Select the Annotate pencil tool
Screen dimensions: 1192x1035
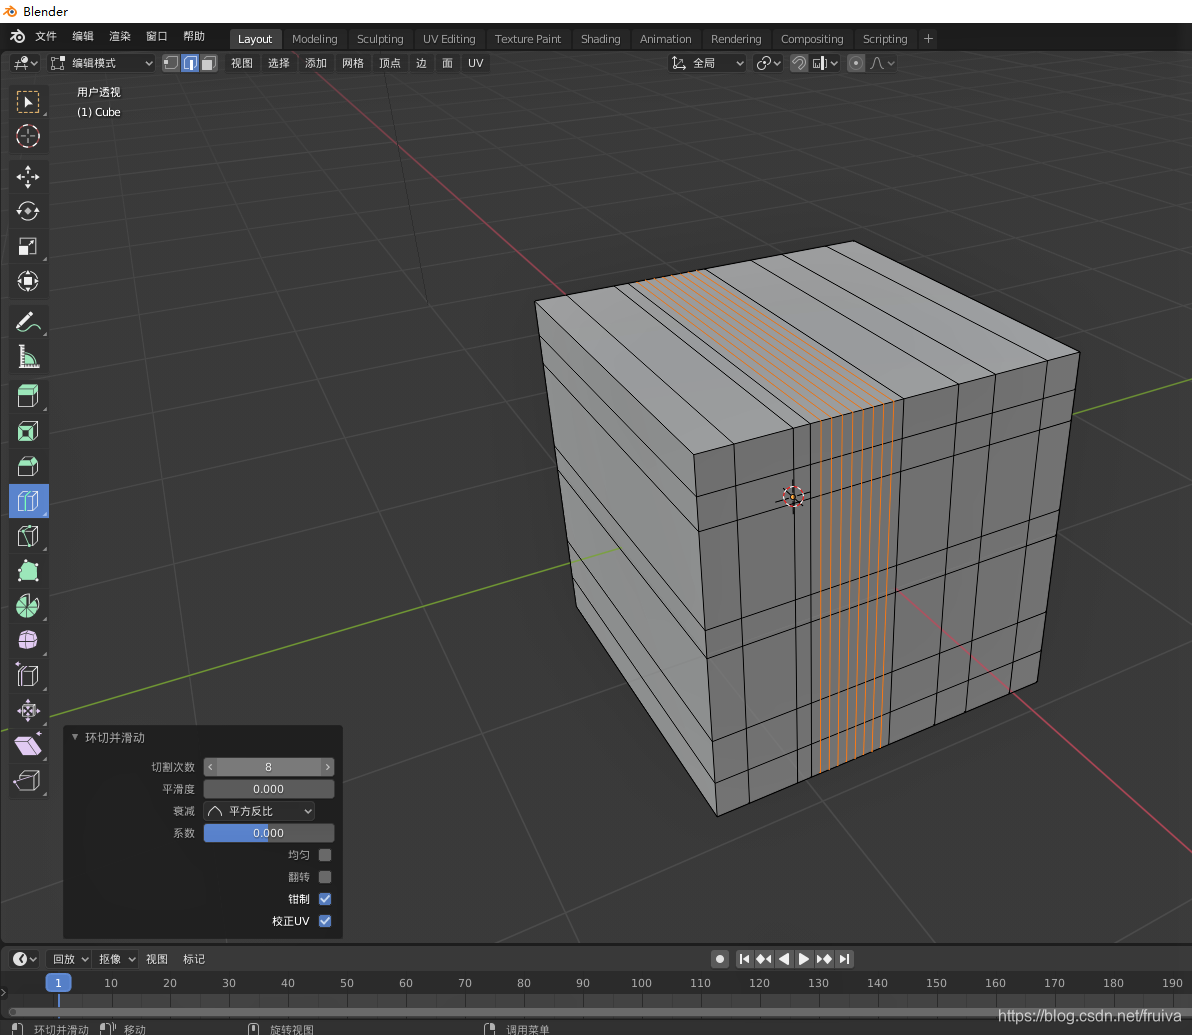28,322
